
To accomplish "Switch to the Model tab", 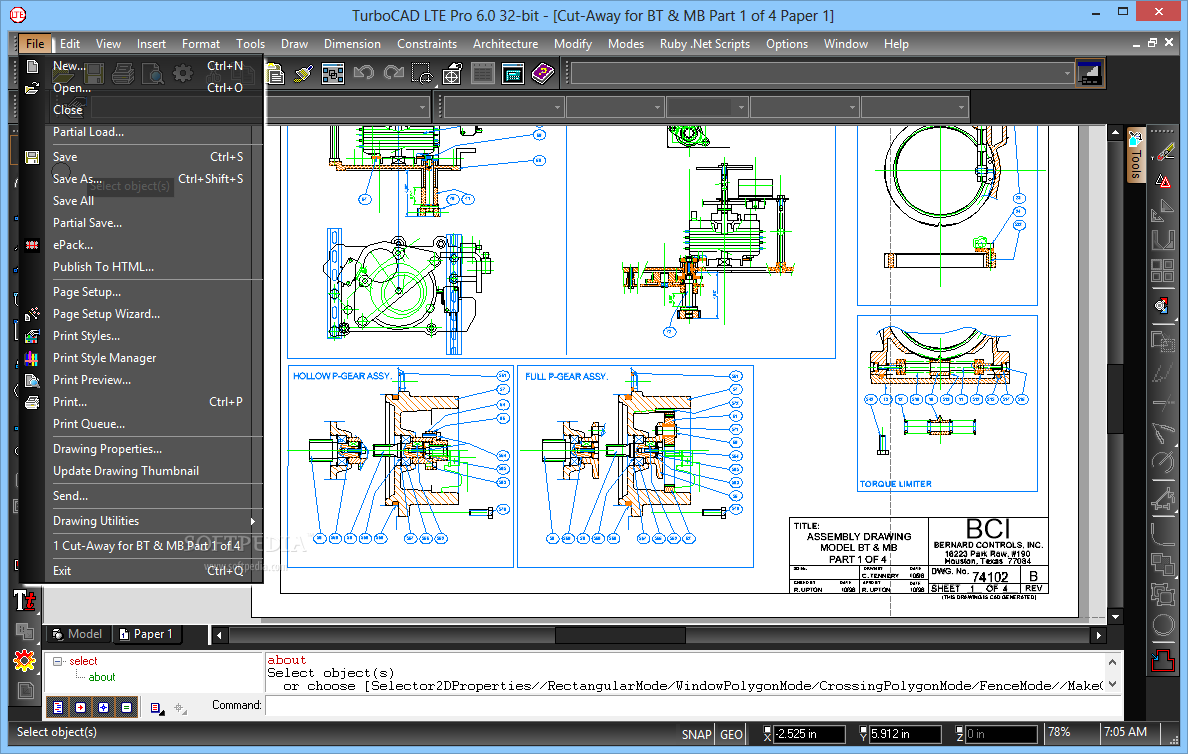I will tap(78, 634).
